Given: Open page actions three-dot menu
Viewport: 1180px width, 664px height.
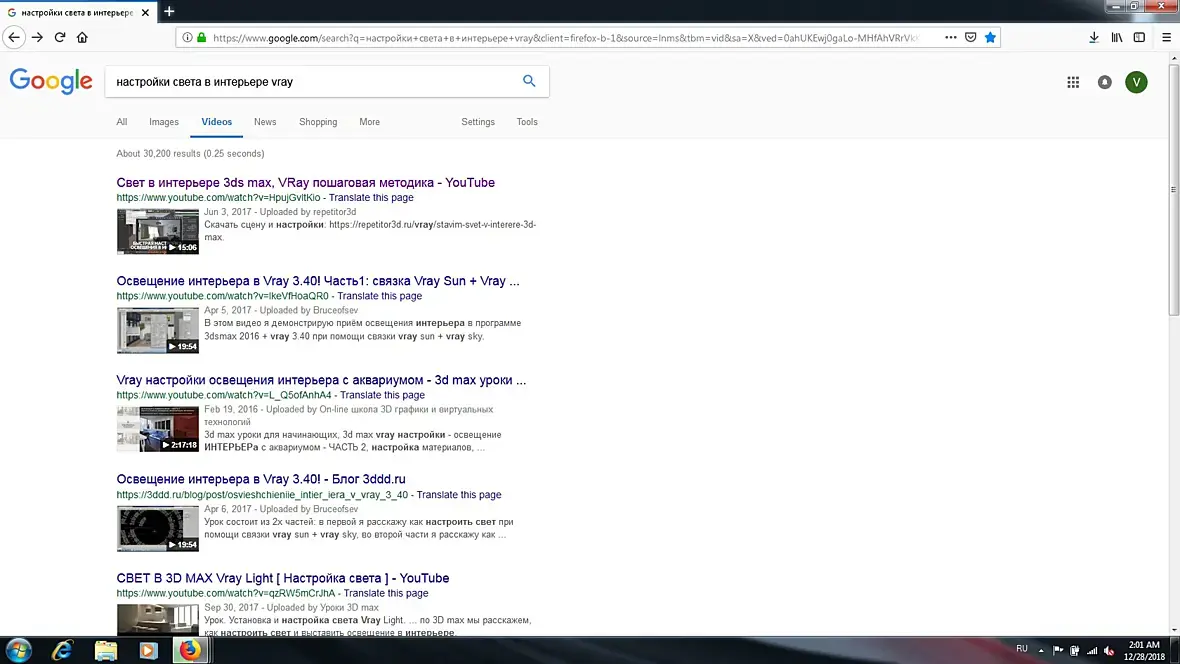Looking at the screenshot, I should click(x=950, y=37).
